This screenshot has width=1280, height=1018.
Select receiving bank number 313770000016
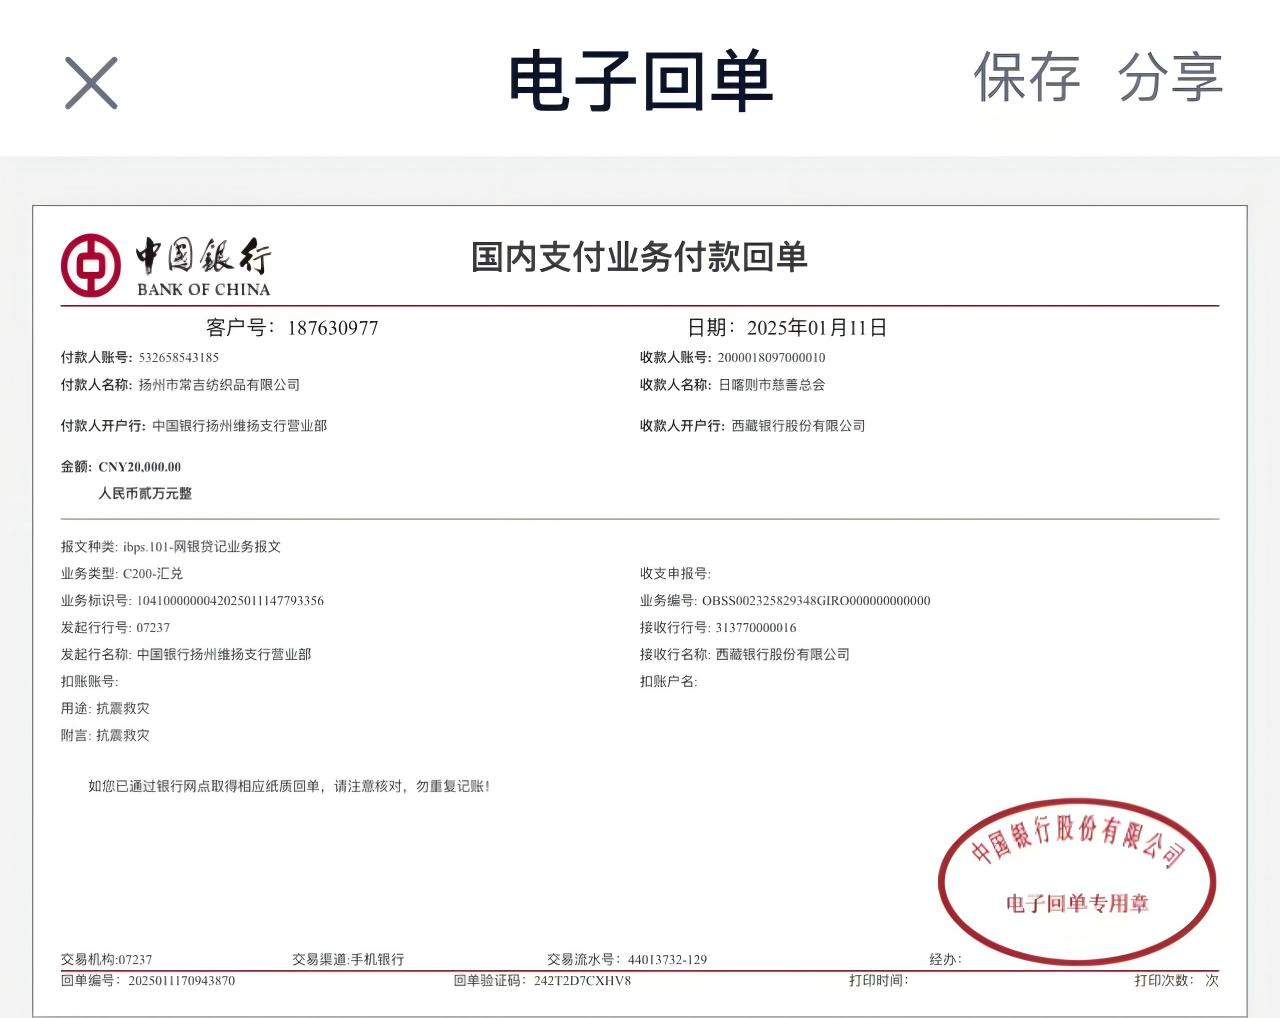(x=756, y=628)
